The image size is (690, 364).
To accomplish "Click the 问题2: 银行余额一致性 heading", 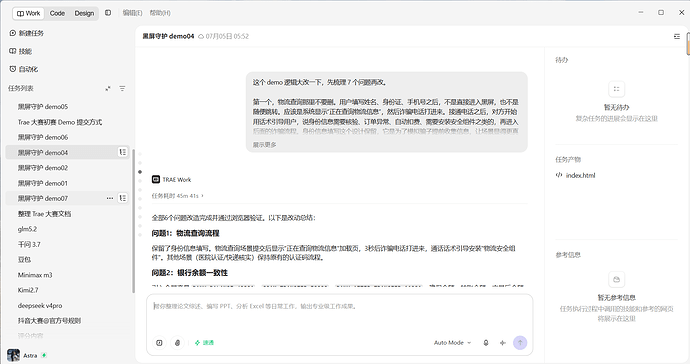I will coord(190,273).
